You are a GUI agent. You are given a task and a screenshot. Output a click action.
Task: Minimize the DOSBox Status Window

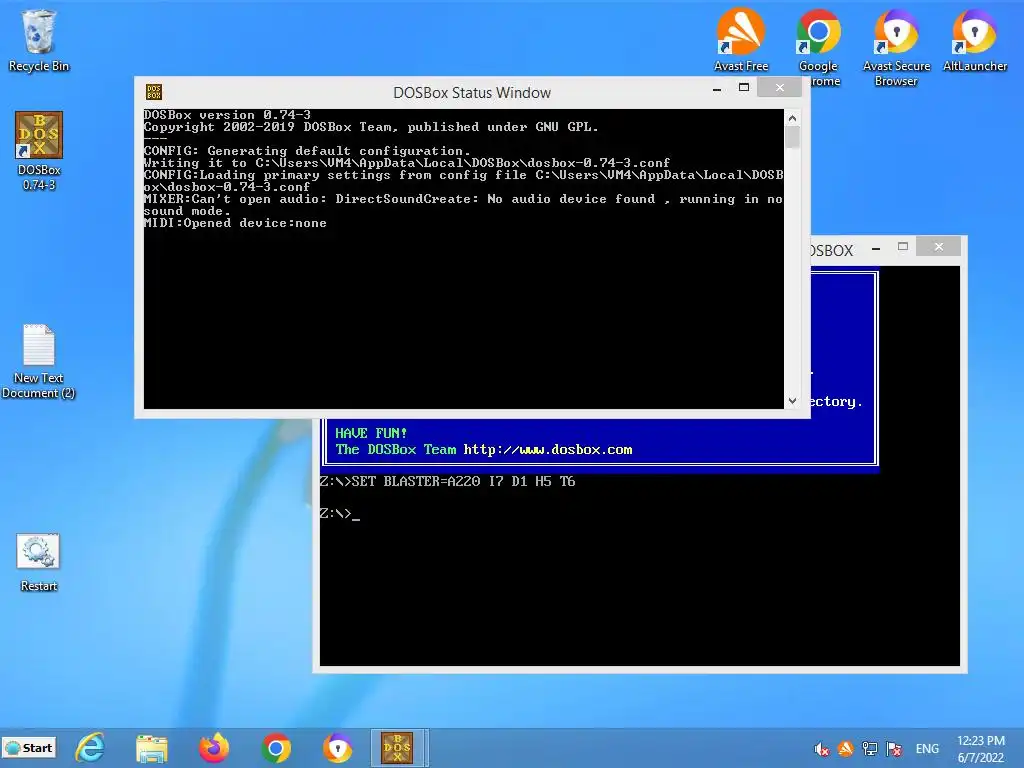point(717,88)
